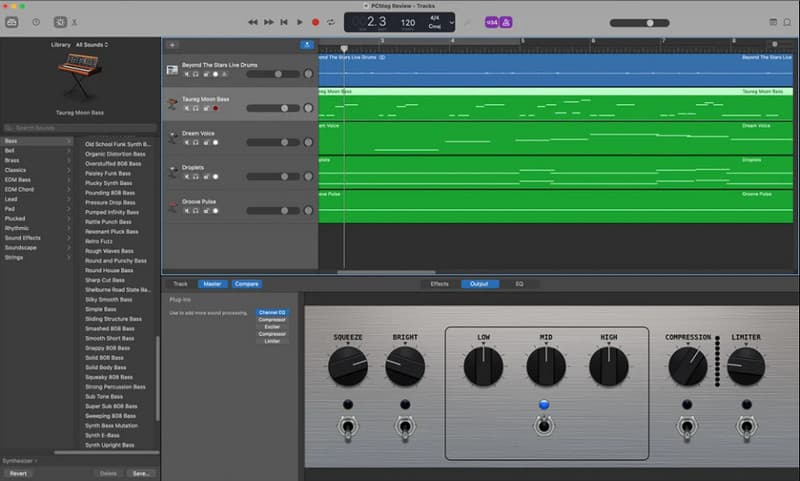
Task: Switch to the Effects tab
Action: point(439,284)
